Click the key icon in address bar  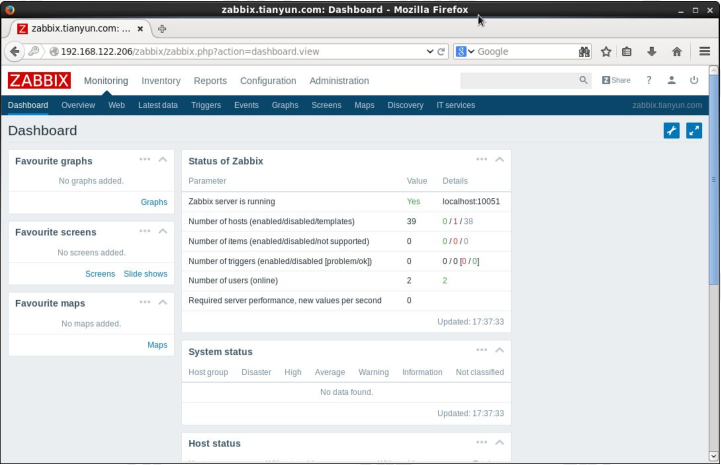(x=33, y=51)
